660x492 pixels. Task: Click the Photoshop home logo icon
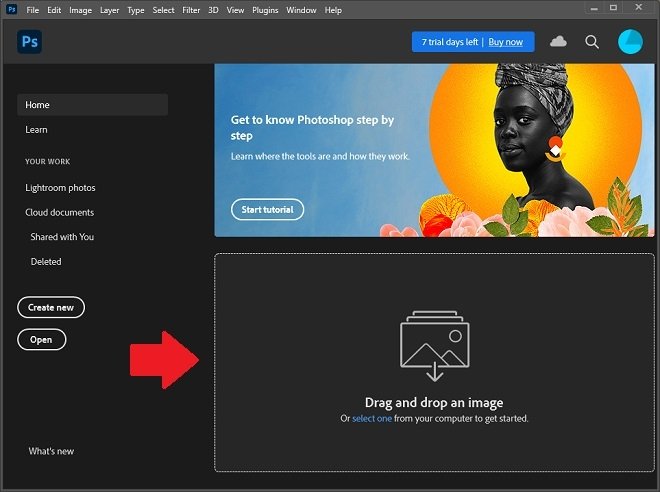[x=29, y=42]
